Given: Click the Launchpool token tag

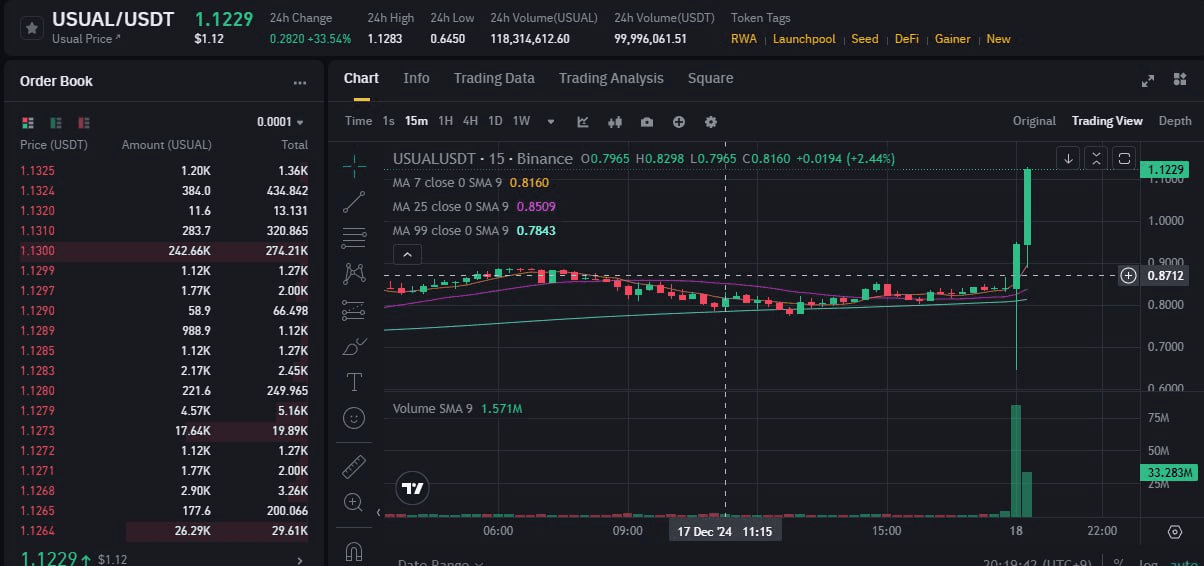Looking at the screenshot, I should (804, 39).
